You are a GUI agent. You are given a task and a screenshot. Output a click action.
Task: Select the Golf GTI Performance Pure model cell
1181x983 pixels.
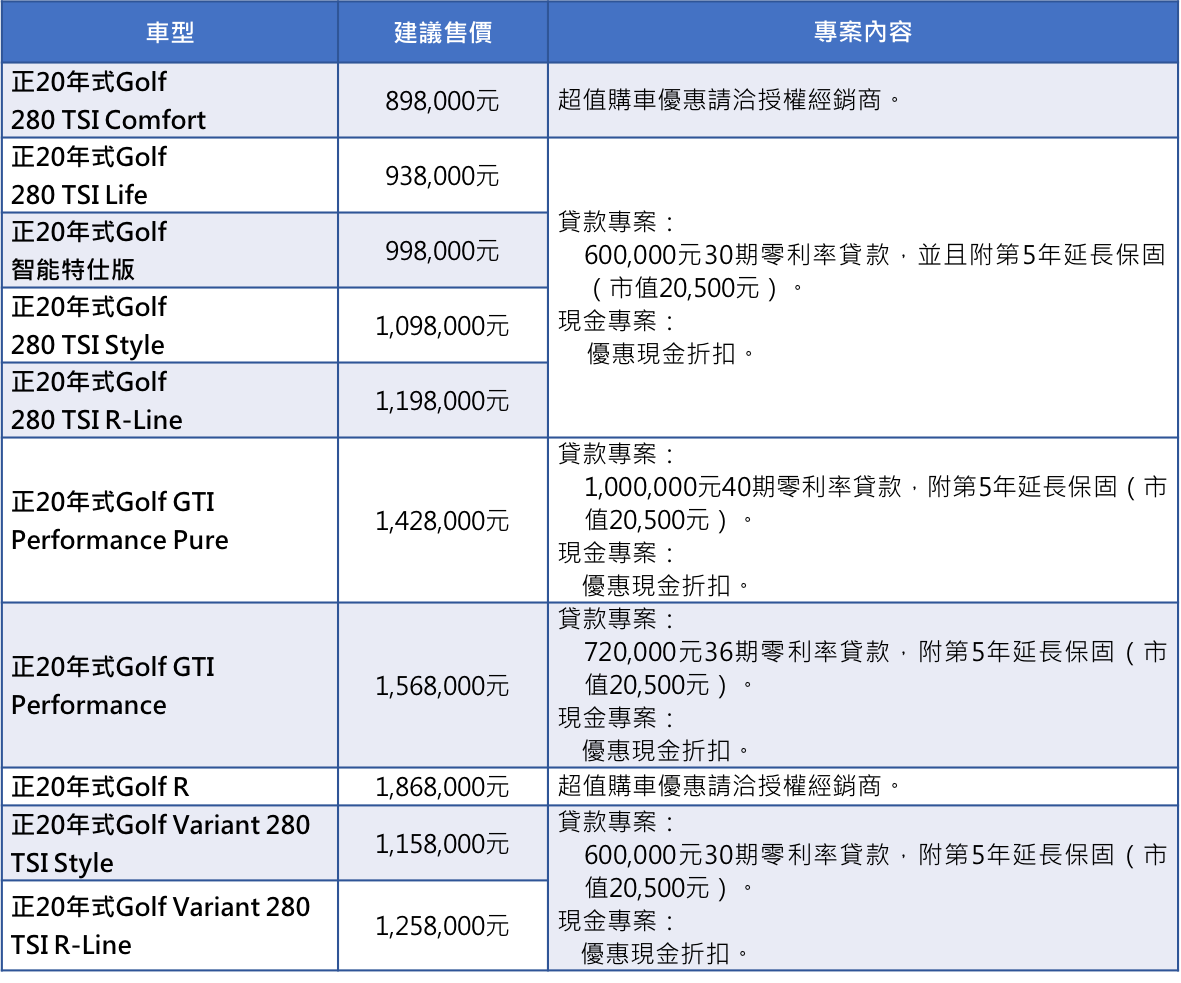(x=170, y=521)
